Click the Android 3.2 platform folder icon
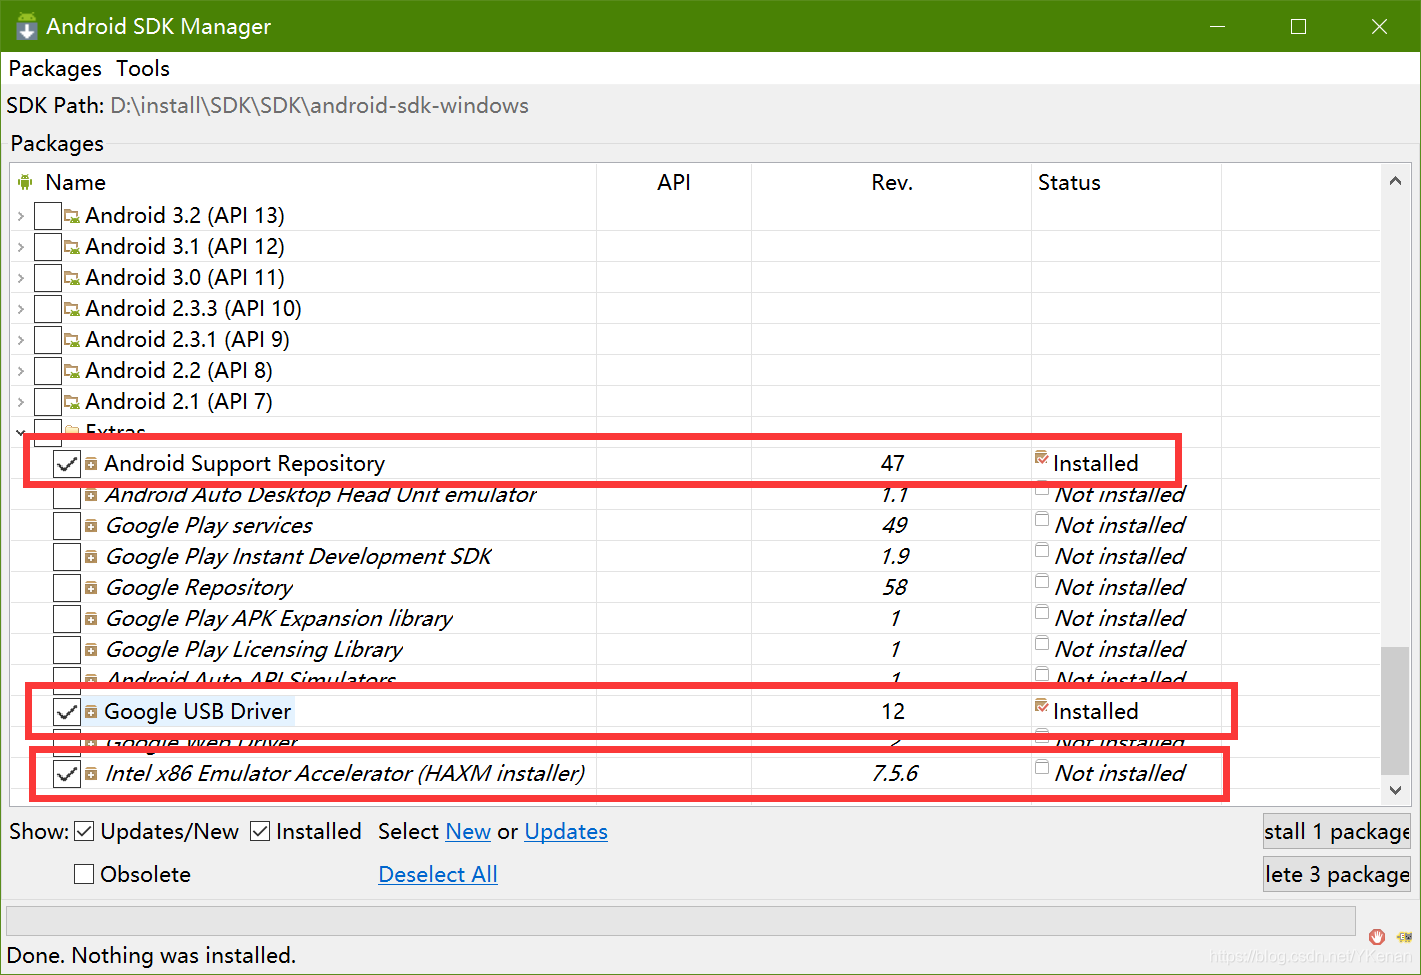This screenshot has width=1421, height=975. [x=72, y=216]
